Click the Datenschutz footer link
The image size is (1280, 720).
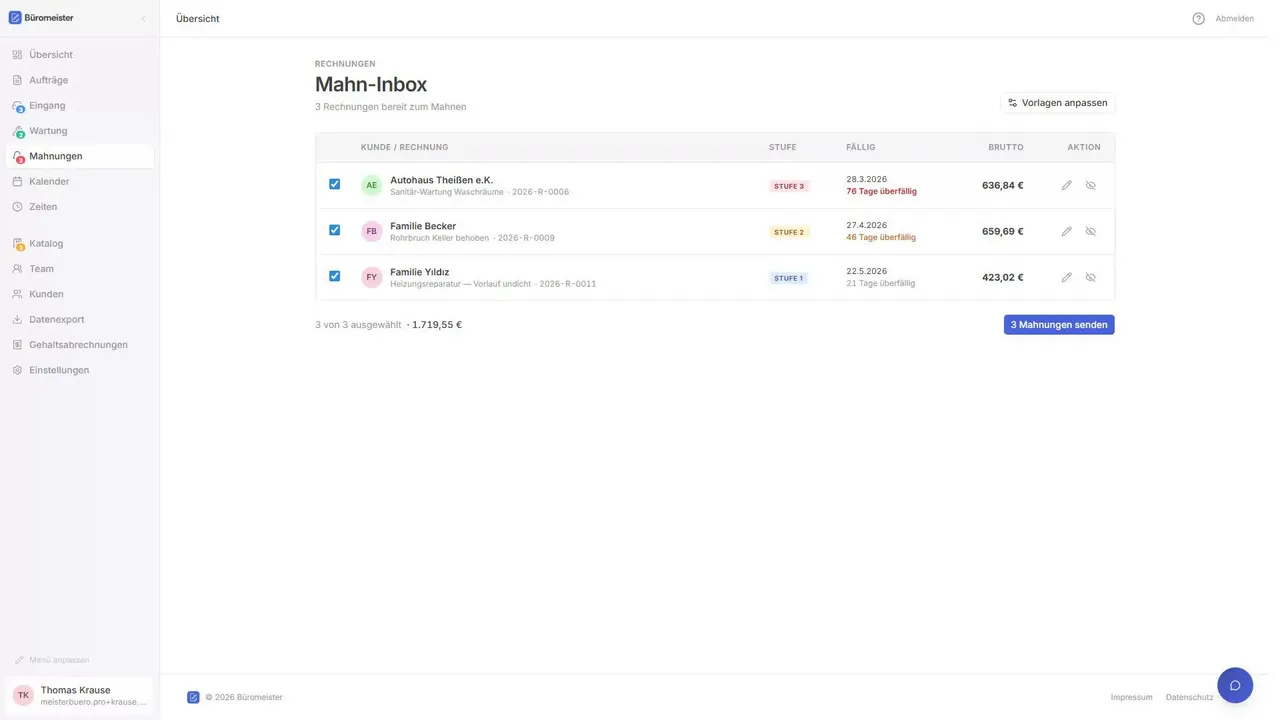(x=1189, y=697)
